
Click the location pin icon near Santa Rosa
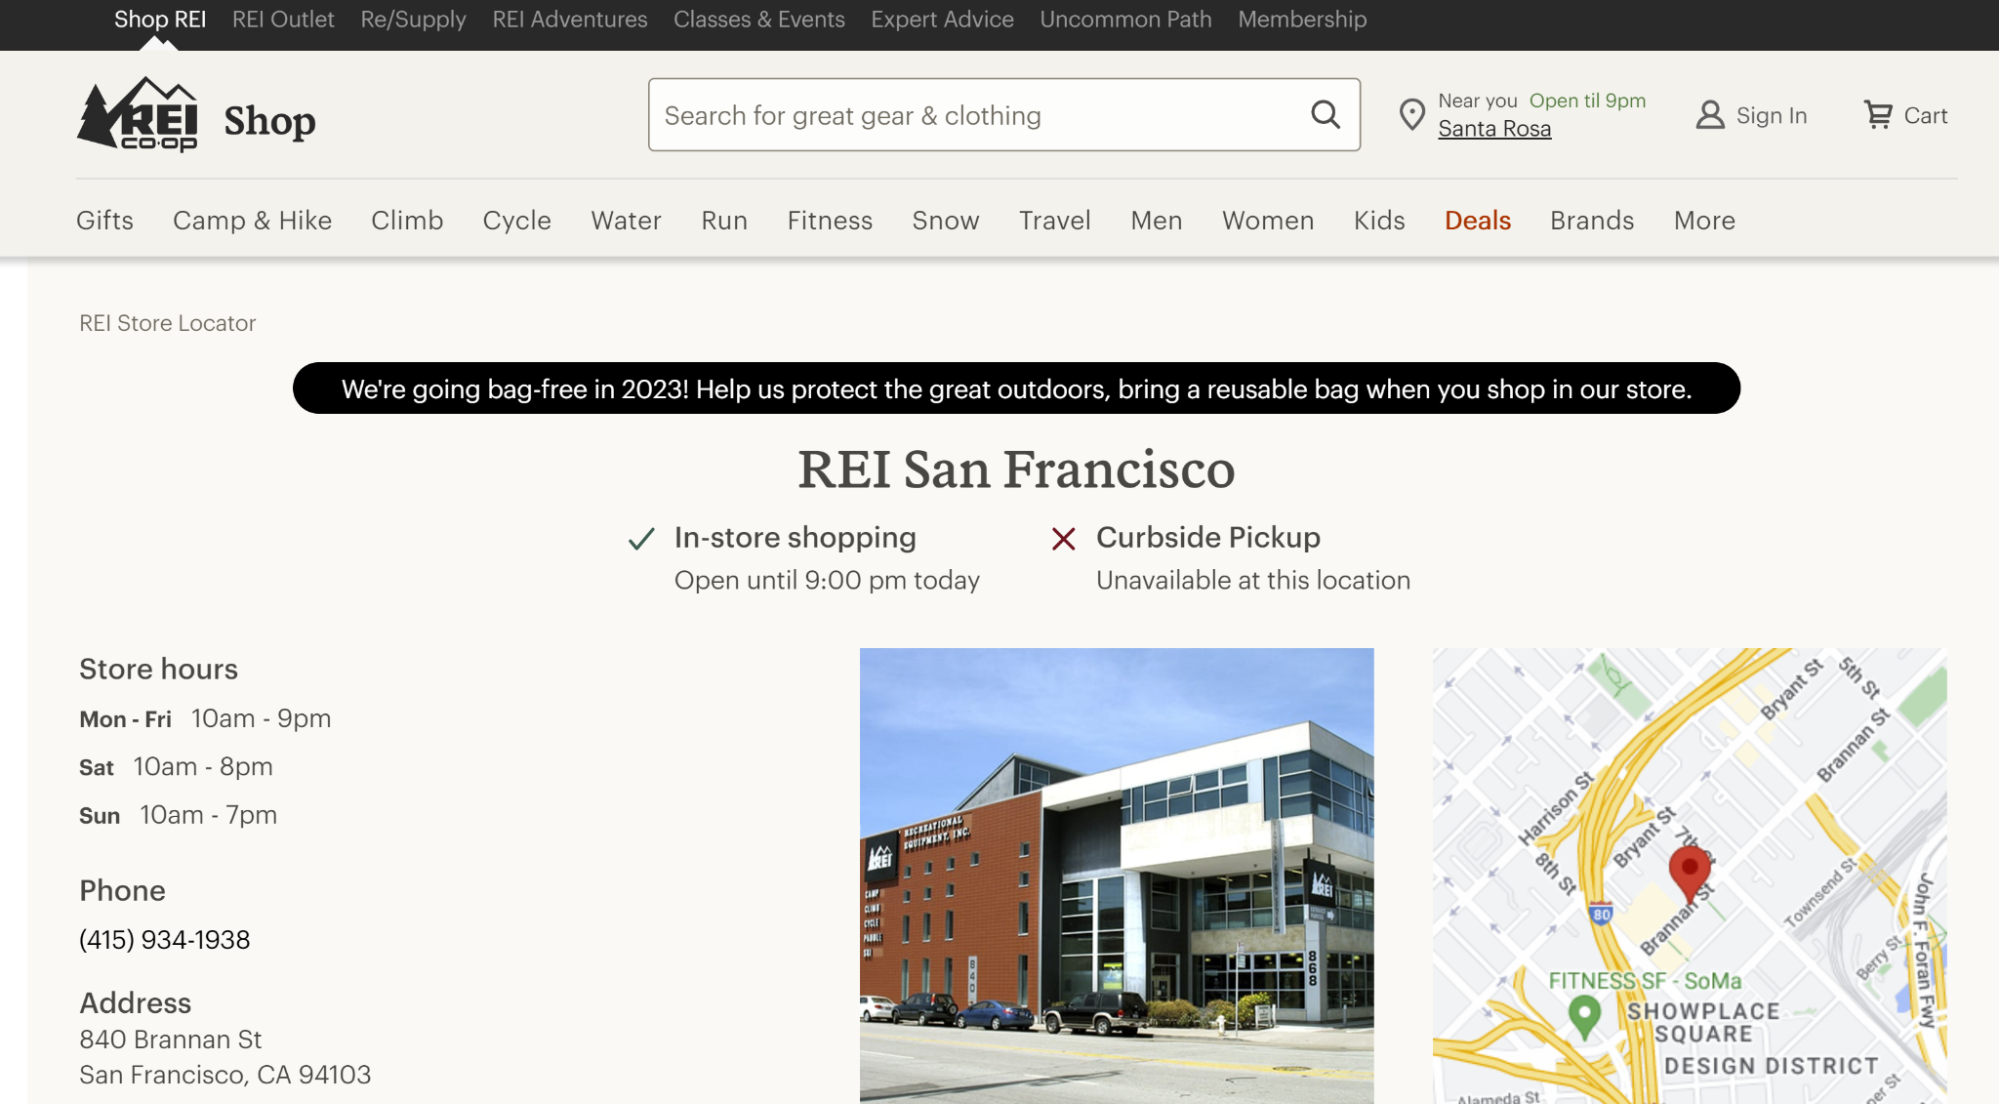1410,114
